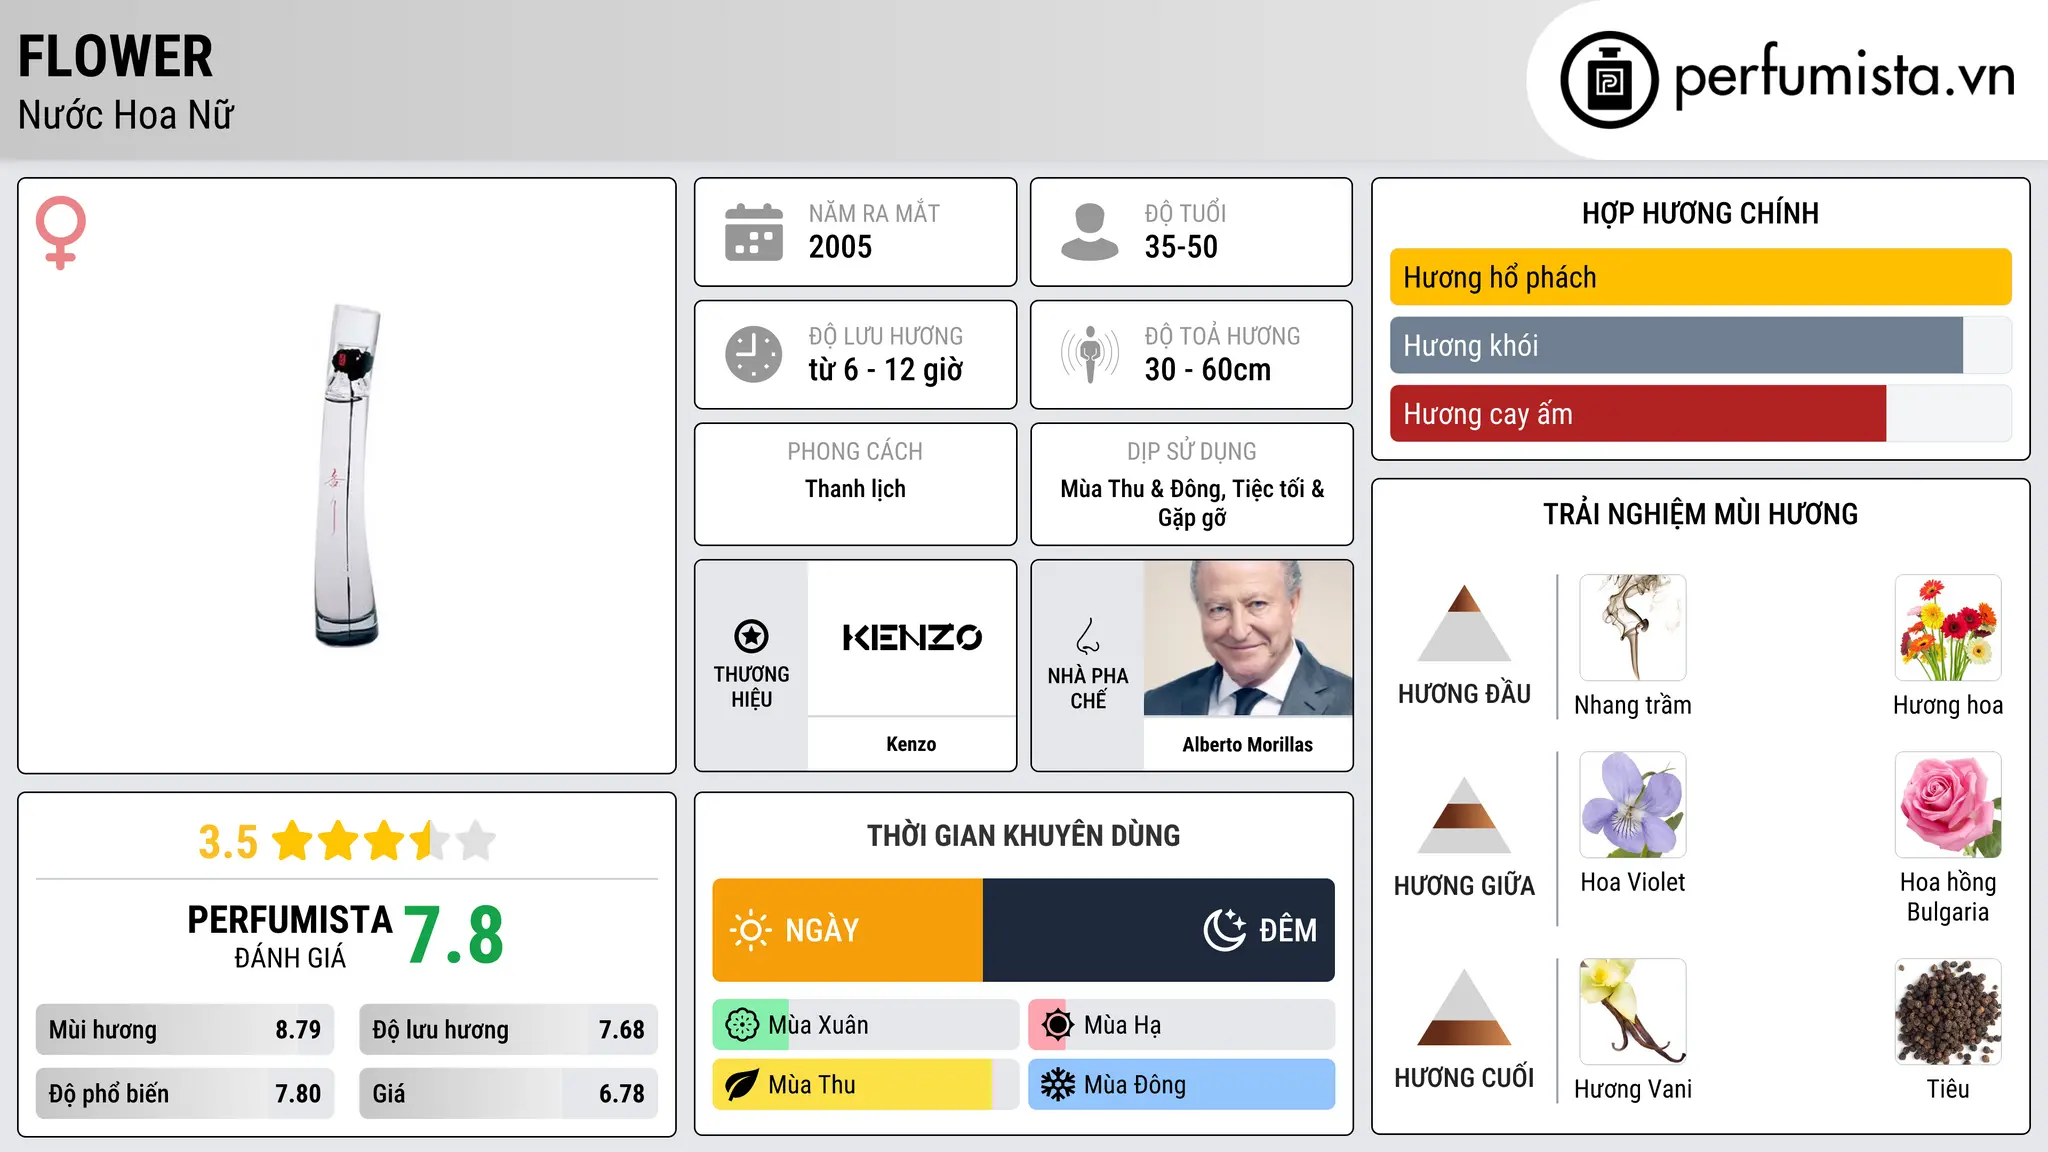Click the Thời gian khuyên dùng heading

[1023, 835]
